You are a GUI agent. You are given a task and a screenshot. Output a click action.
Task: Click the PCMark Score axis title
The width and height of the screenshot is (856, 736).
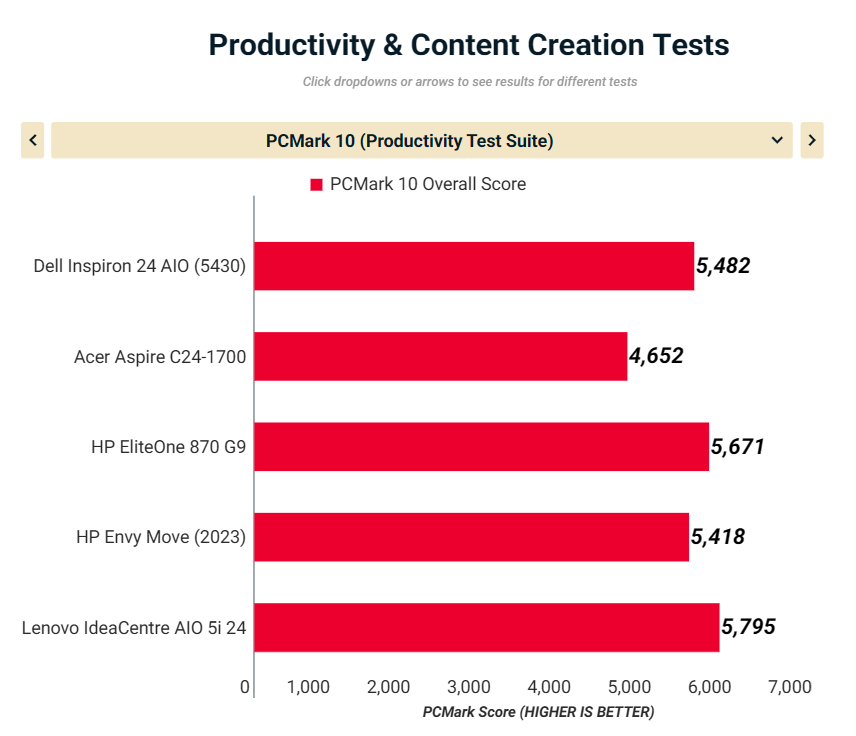tap(538, 712)
